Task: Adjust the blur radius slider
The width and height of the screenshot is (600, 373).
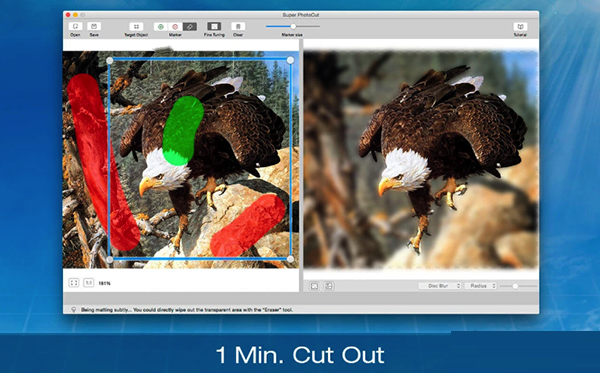Action: pyautogui.click(x=518, y=286)
